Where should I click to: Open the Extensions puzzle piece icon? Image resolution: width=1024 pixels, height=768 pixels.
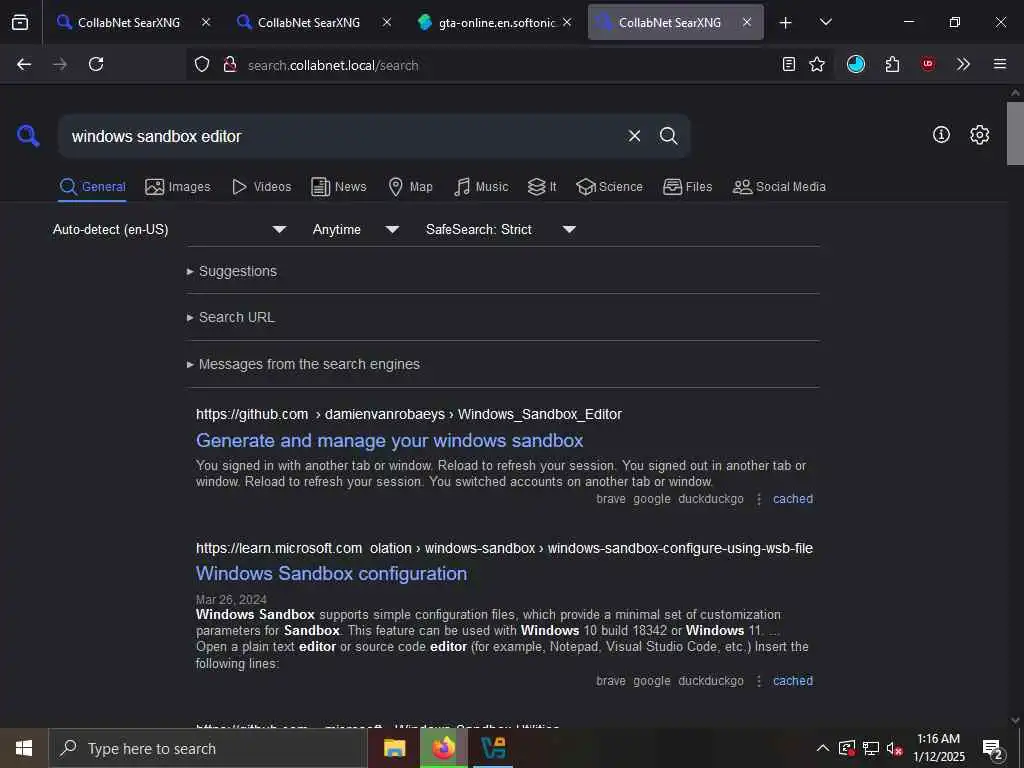tap(892, 64)
